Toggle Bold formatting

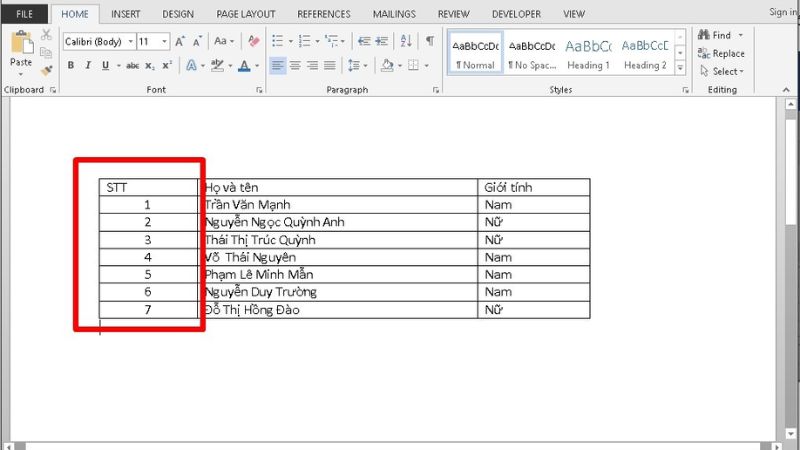(x=71, y=66)
